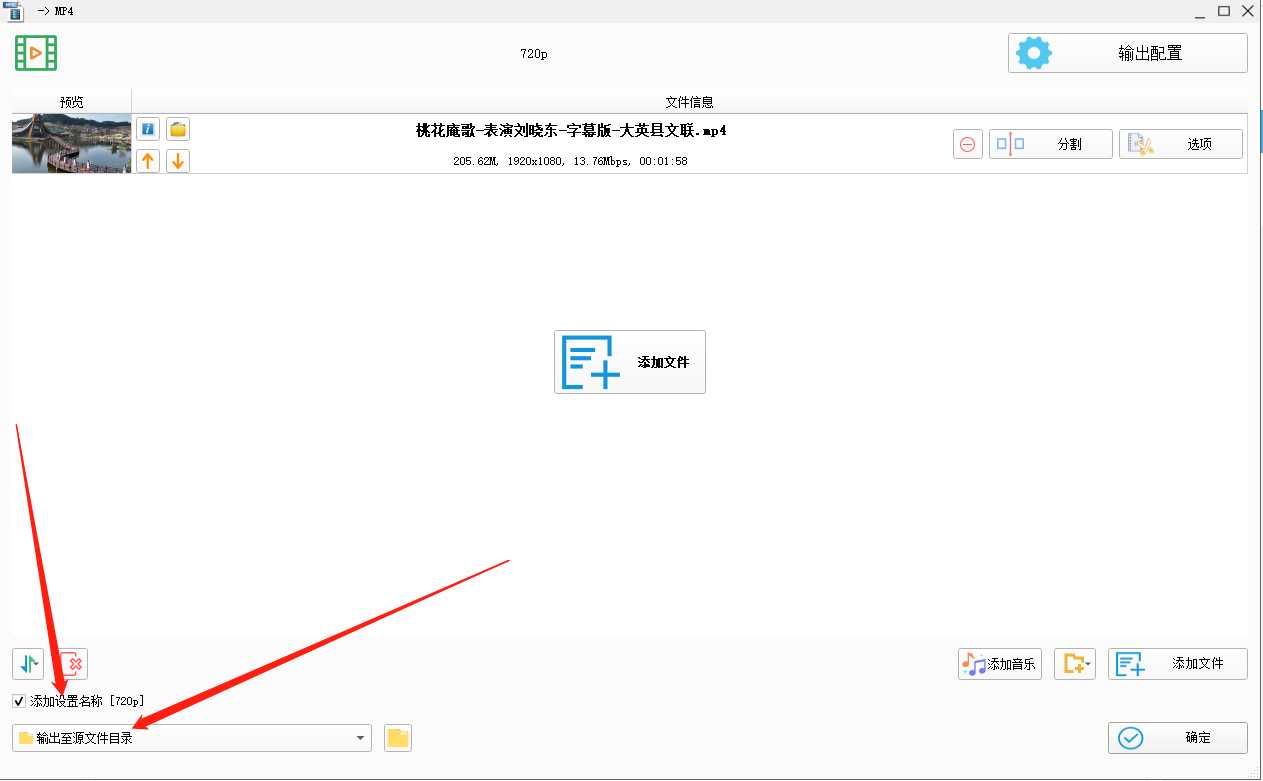Open 输出配置 output settings
1263x781 pixels.
(1127, 53)
